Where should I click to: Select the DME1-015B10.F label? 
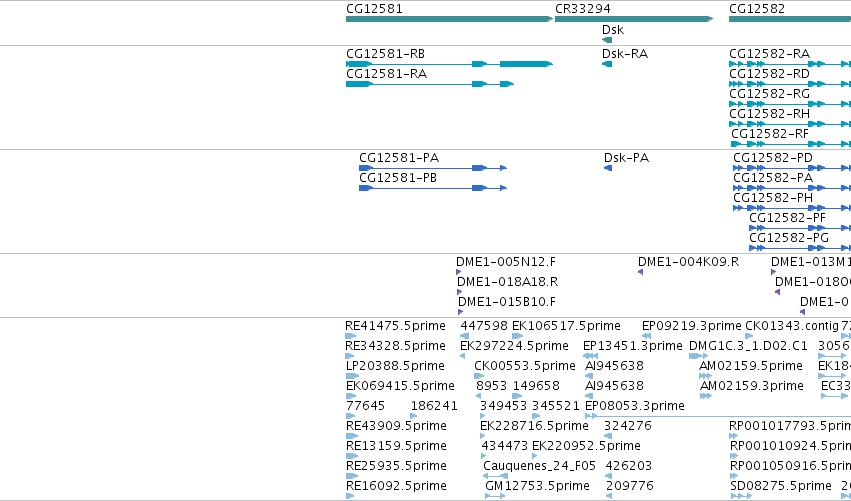coord(507,302)
